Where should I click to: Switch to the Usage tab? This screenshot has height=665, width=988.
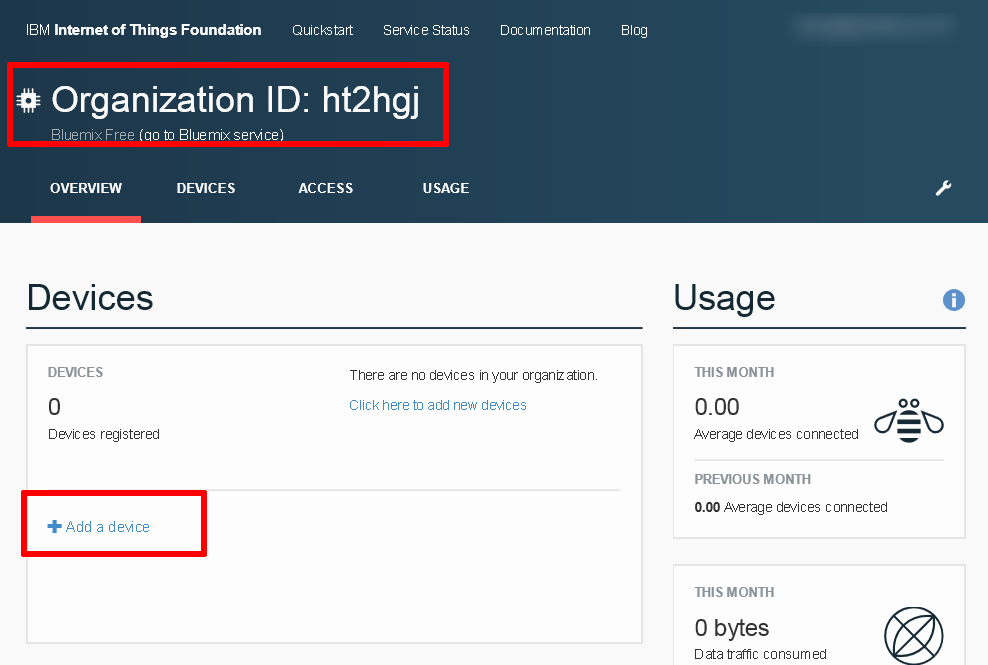[x=445, y=188]
